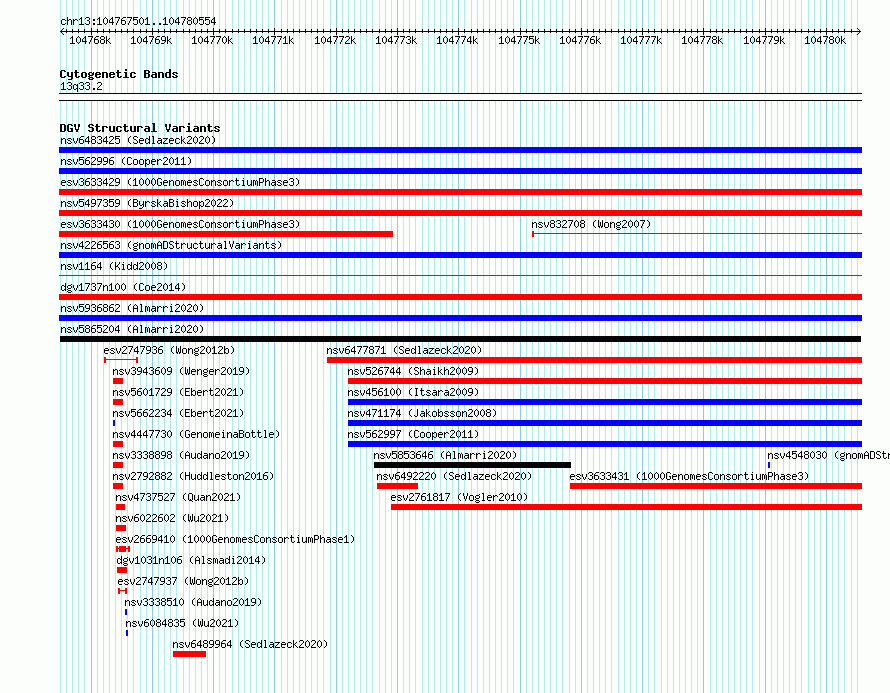
Task: Click the 104774k ruler position
Action: coord(457,40)
